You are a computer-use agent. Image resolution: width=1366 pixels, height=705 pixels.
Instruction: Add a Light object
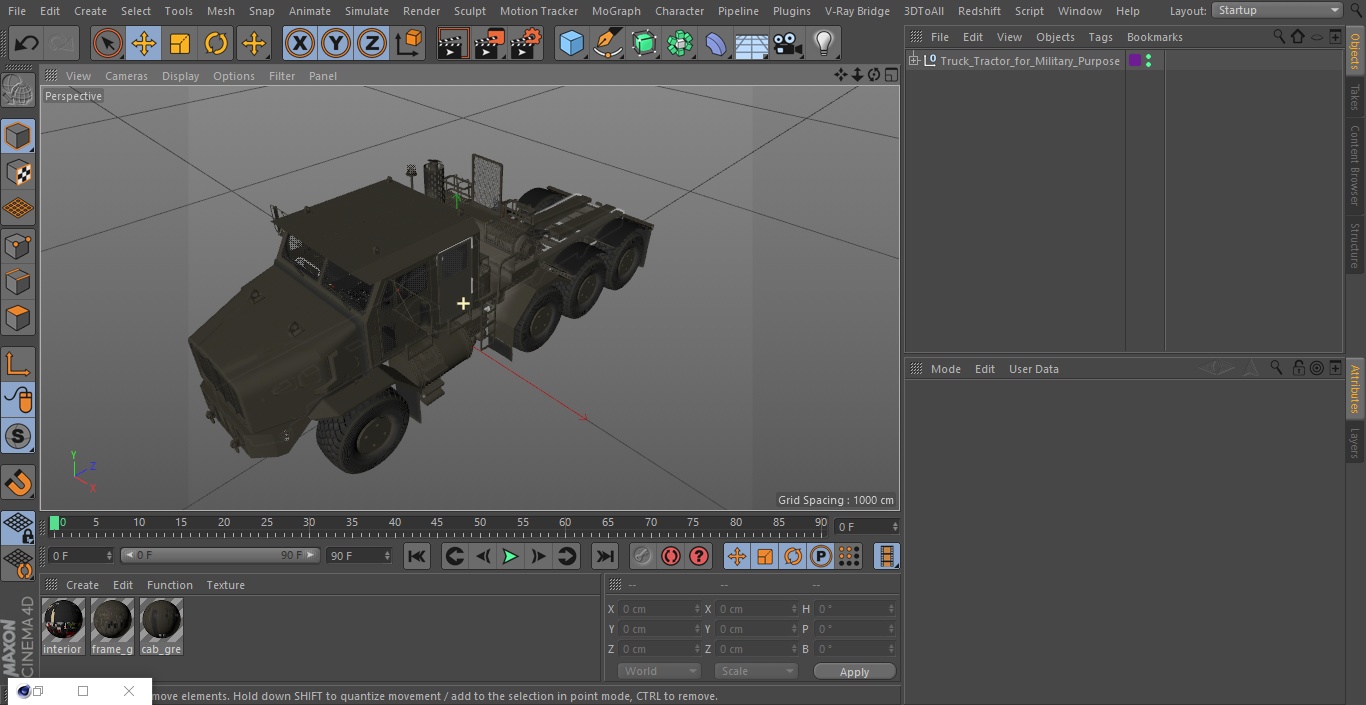[x=823, y=43]
